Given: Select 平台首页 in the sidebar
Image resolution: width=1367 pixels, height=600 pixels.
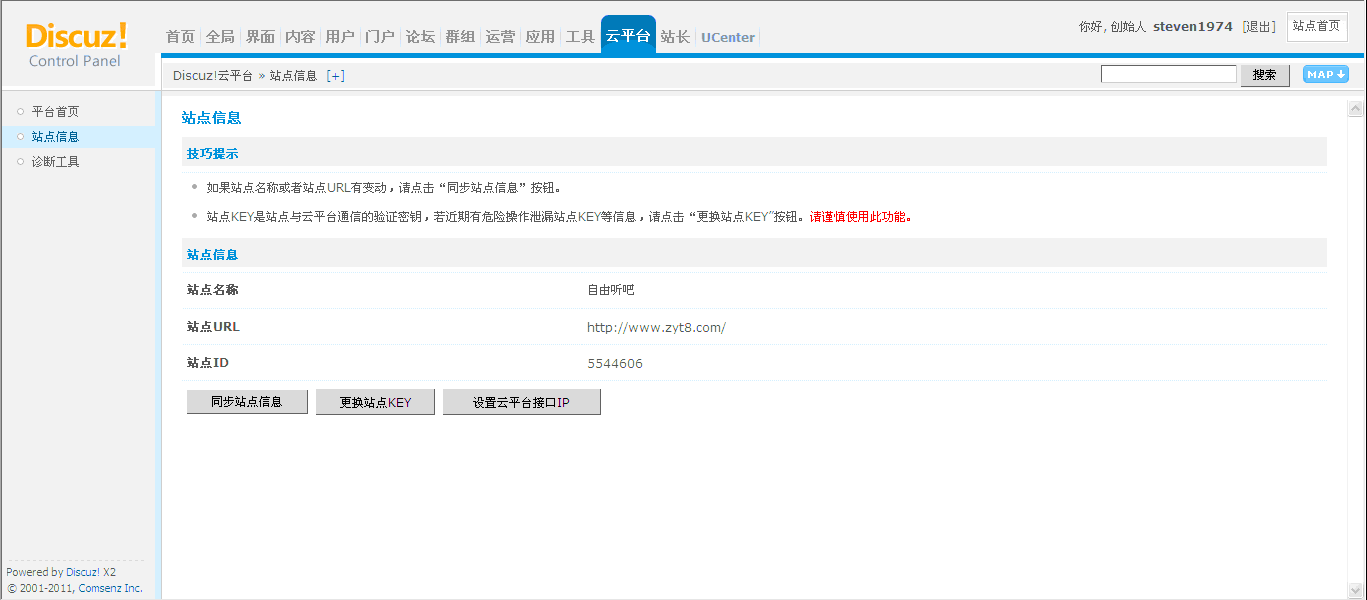Looking at the screenshot, I should click(x=55, y=112).
